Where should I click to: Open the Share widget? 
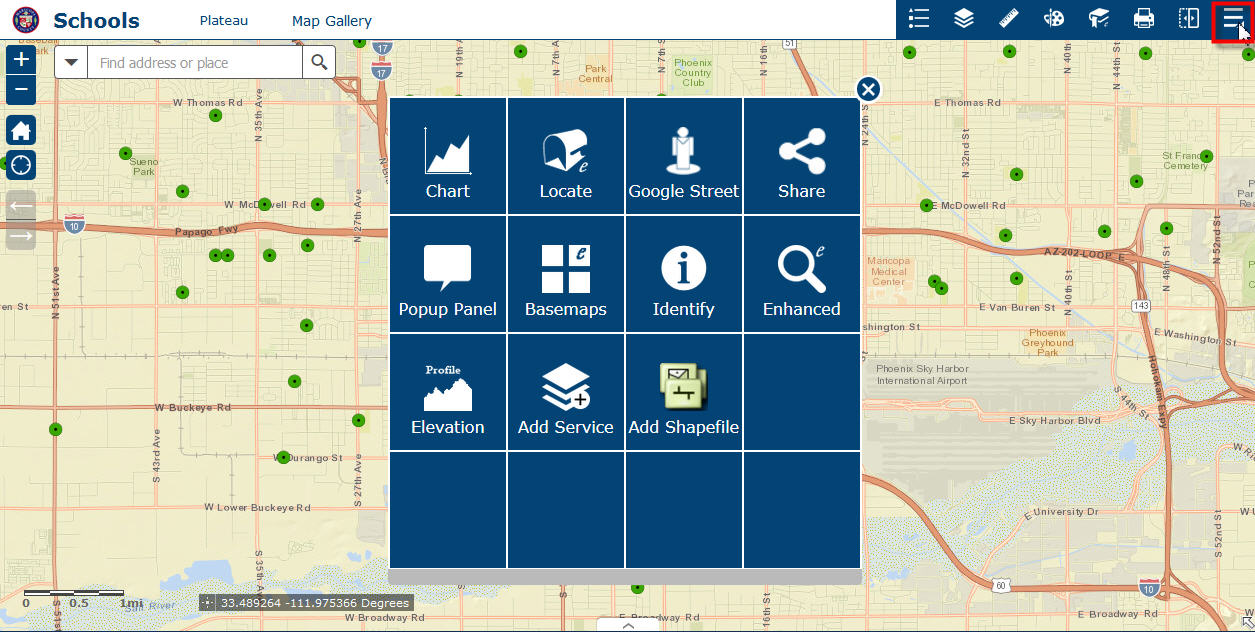point(801,156)
